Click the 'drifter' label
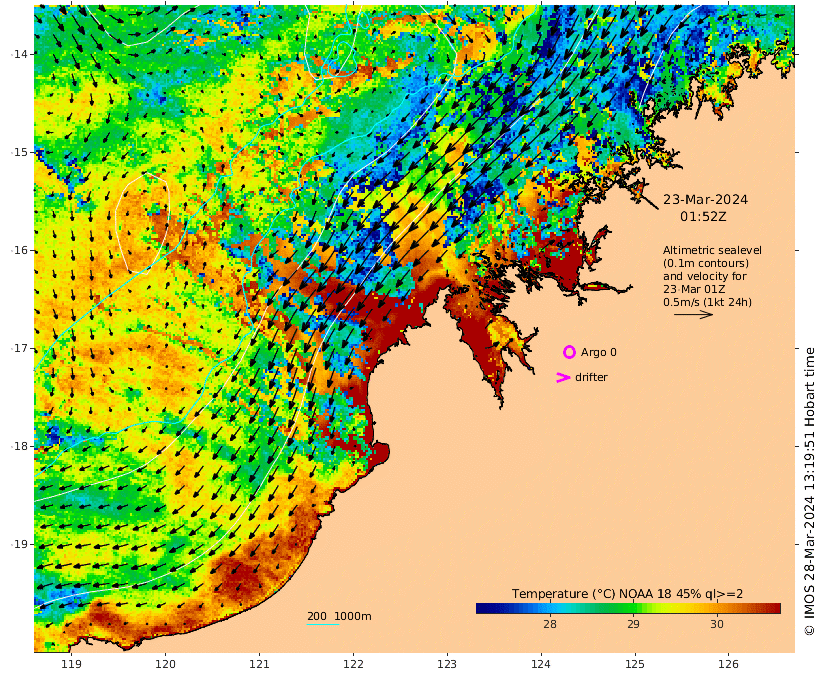This screenshot has width=820, height=680. [591, 377]
